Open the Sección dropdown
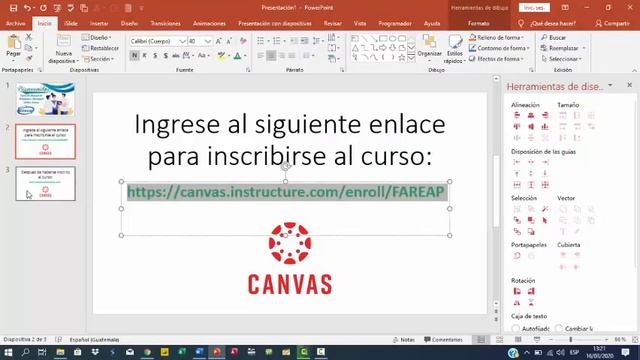640x360 pixels. pyautogui.click(x=98, y=59)
